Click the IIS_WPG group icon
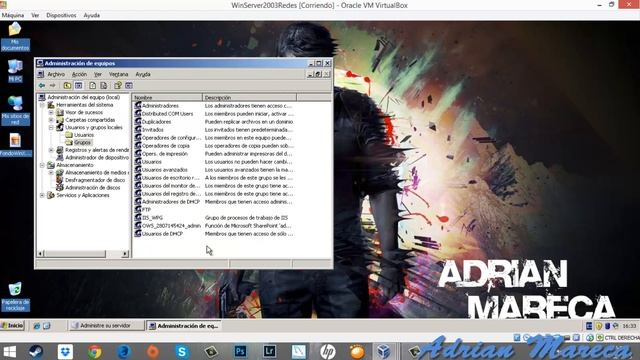Screen dimensions: 640x360 coord(138,218)
